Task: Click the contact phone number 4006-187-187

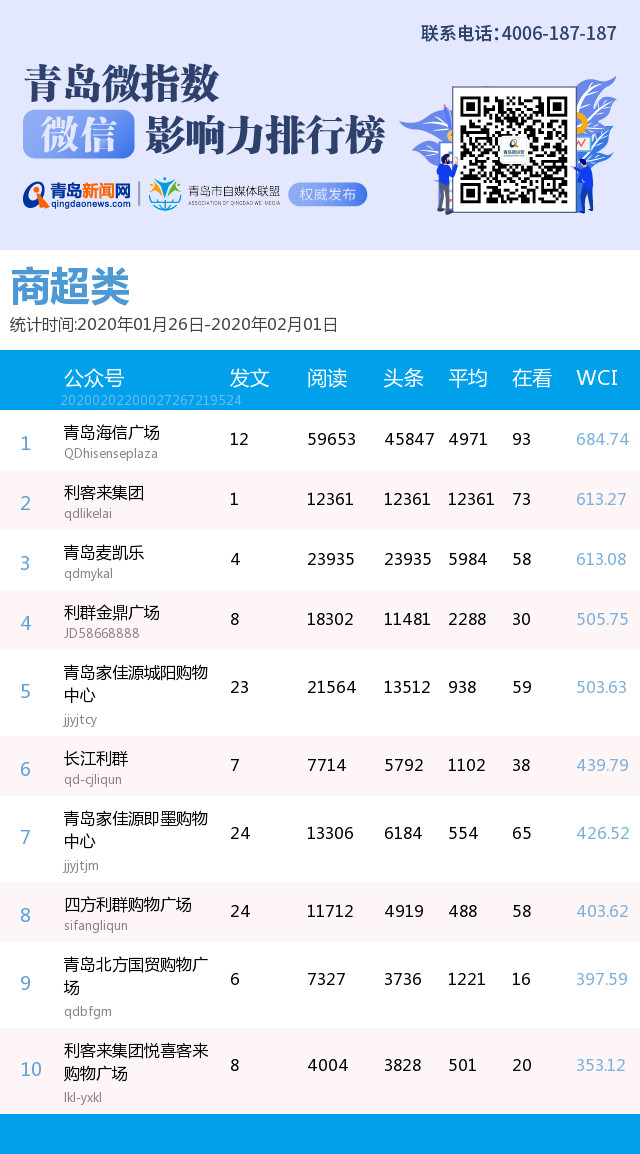Action: click(558, 33)
